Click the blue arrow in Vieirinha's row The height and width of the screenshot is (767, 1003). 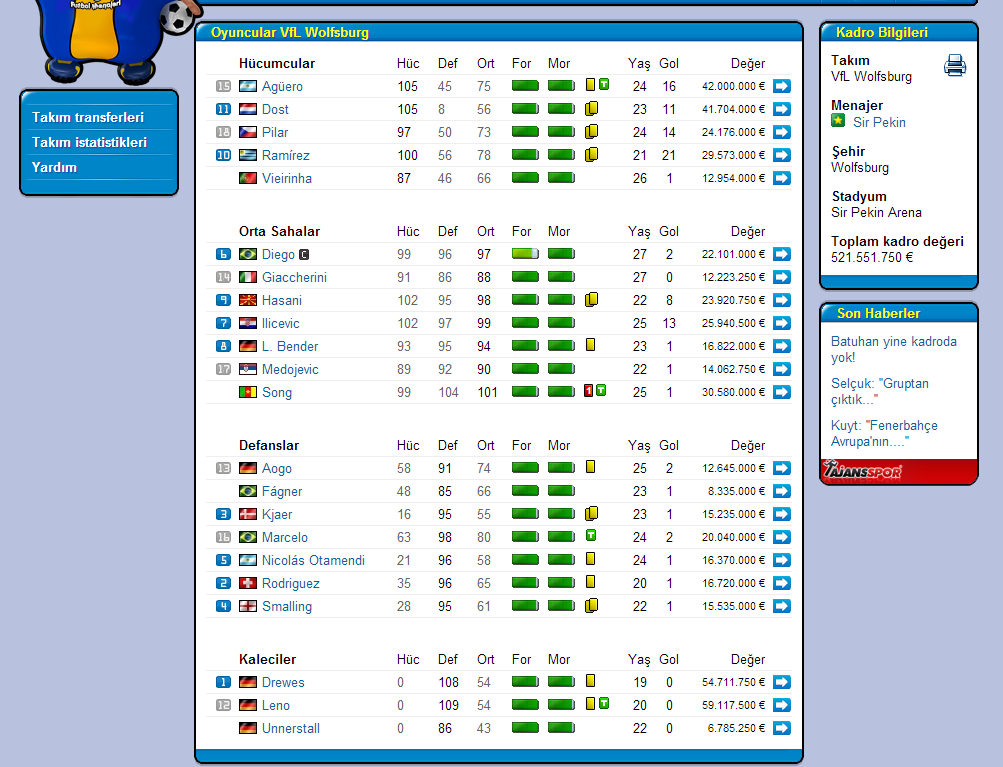782,178
